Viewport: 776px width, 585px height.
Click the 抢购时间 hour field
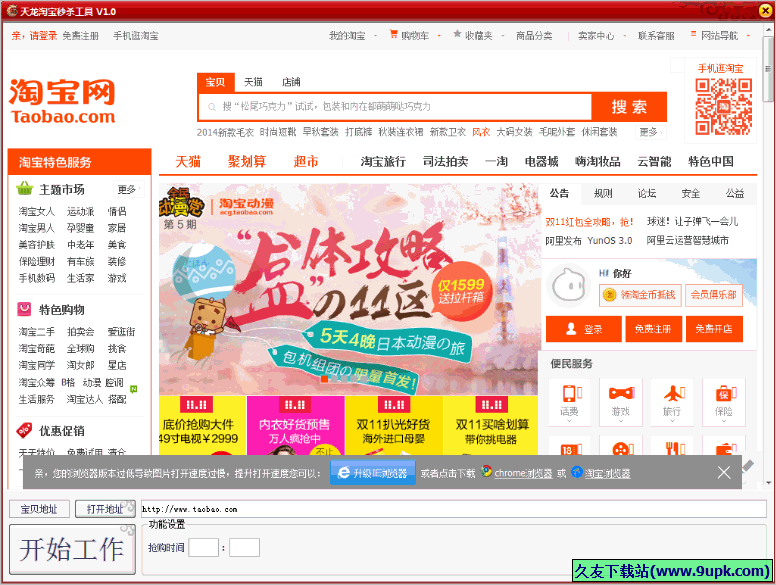pos(203,547)
